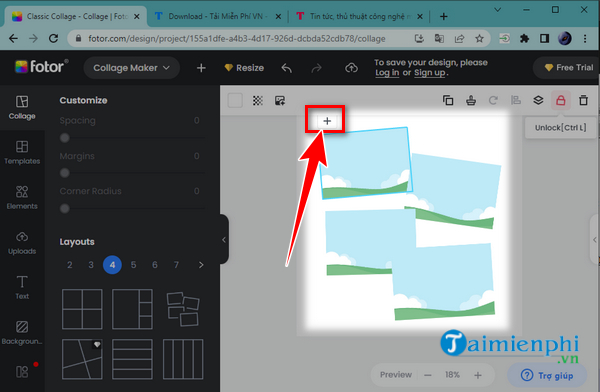Click the replace image icon
600x392 pixels.
click(280, 101)
